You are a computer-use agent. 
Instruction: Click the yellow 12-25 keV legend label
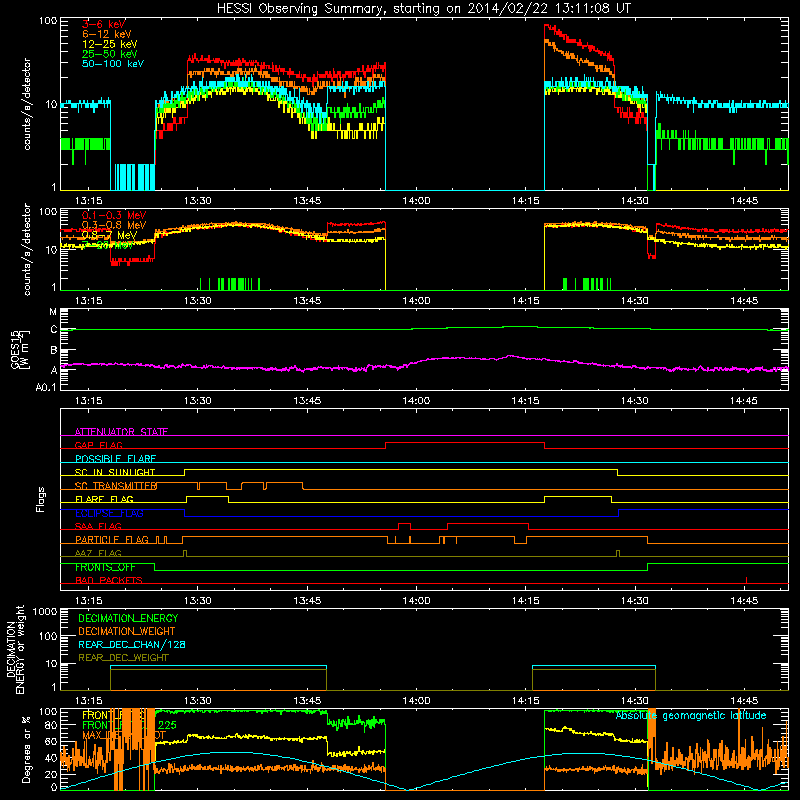110,44
